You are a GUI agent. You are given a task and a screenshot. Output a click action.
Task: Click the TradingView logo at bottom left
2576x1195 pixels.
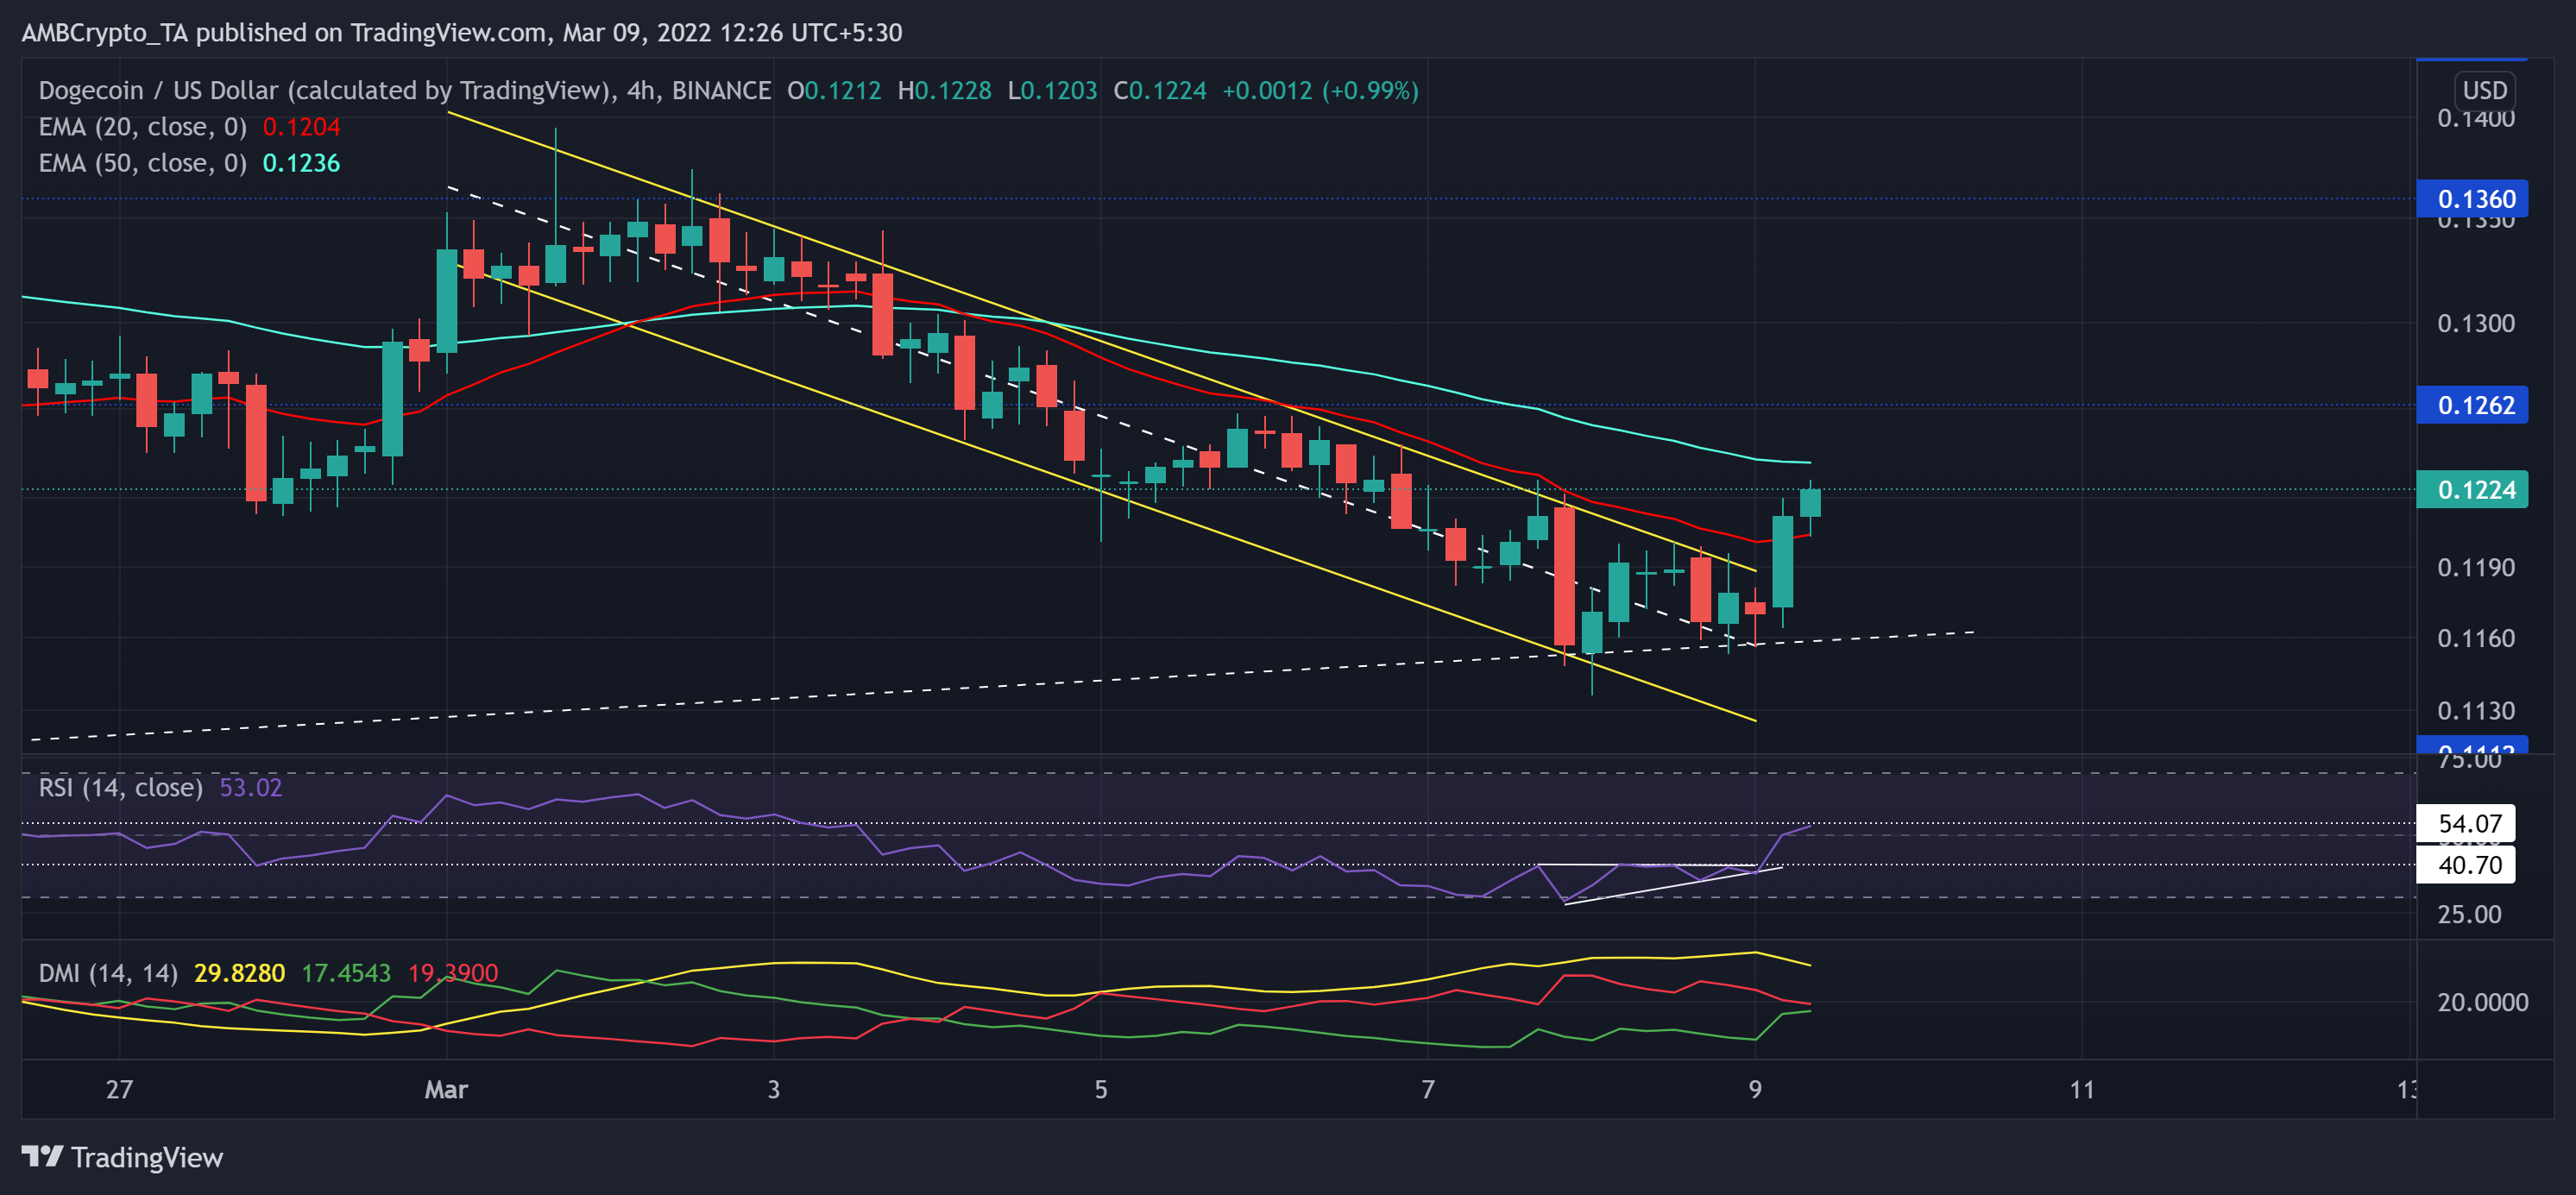point(122,1158)
